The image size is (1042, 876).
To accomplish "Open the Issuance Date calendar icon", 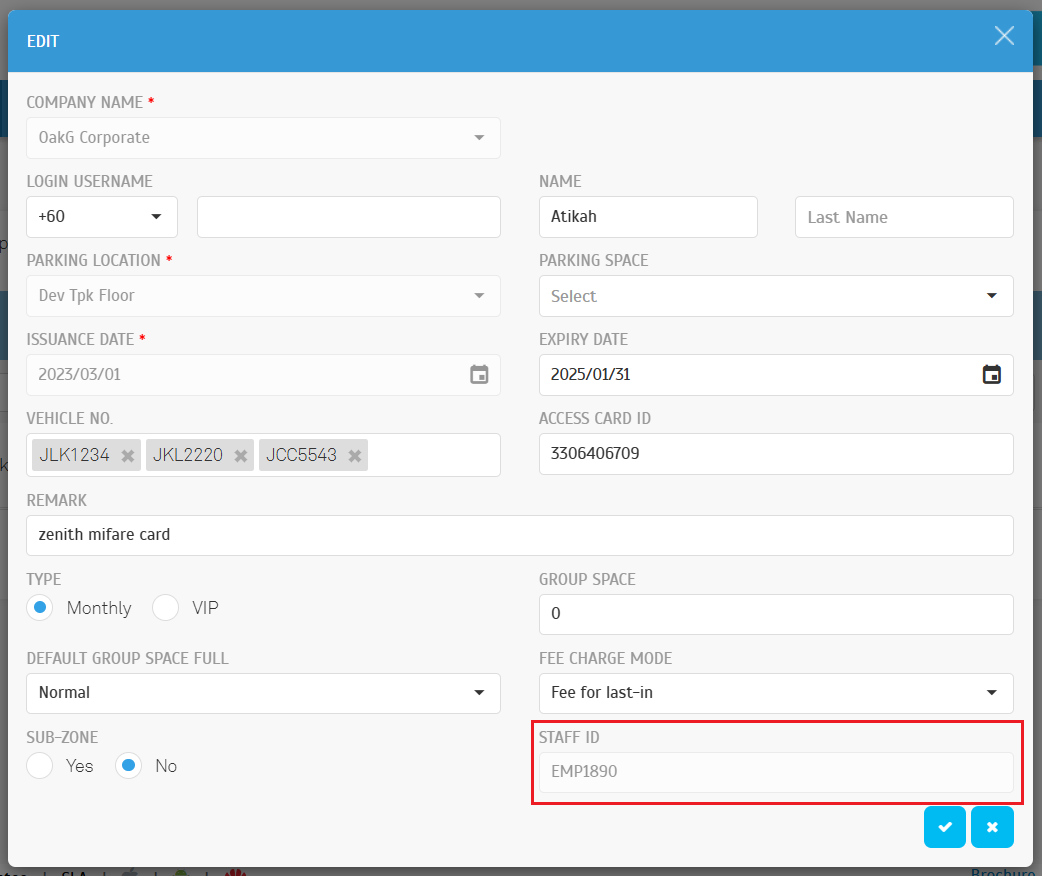I will tap(479, 375).
